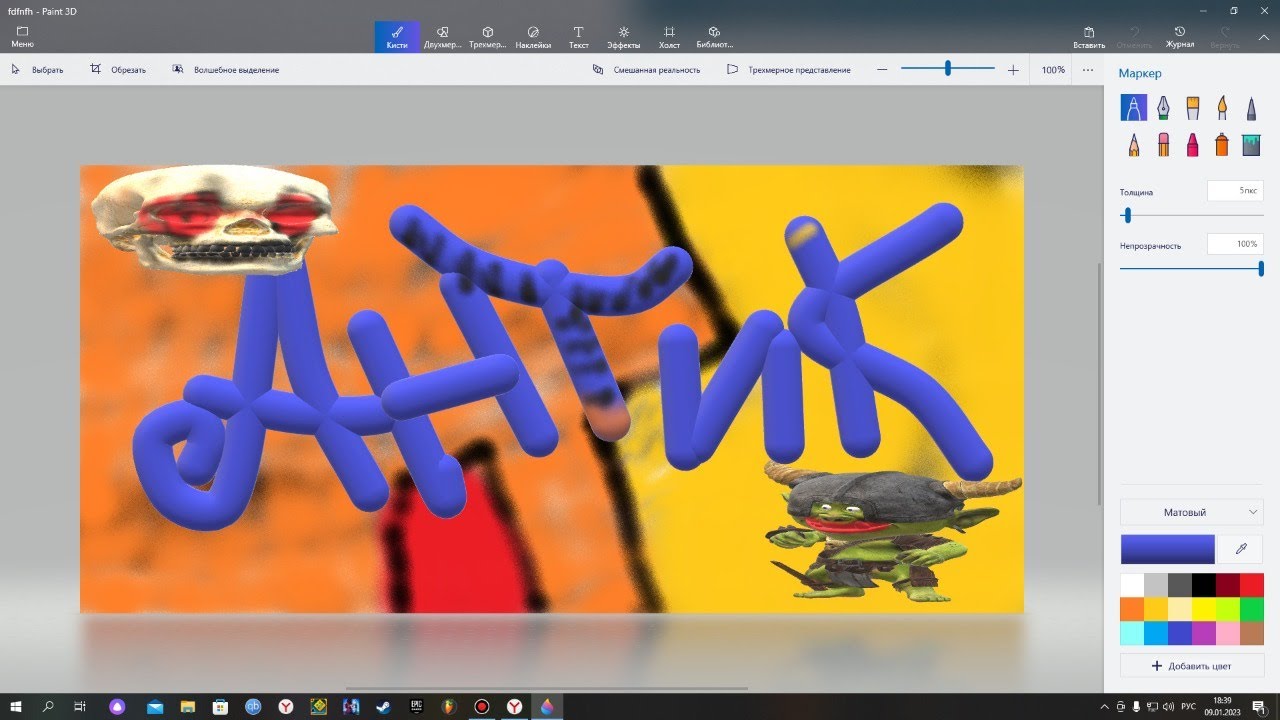1280x720 pixels.
Task: Open the Матовый material dropdown
Action: [1192, 512]
